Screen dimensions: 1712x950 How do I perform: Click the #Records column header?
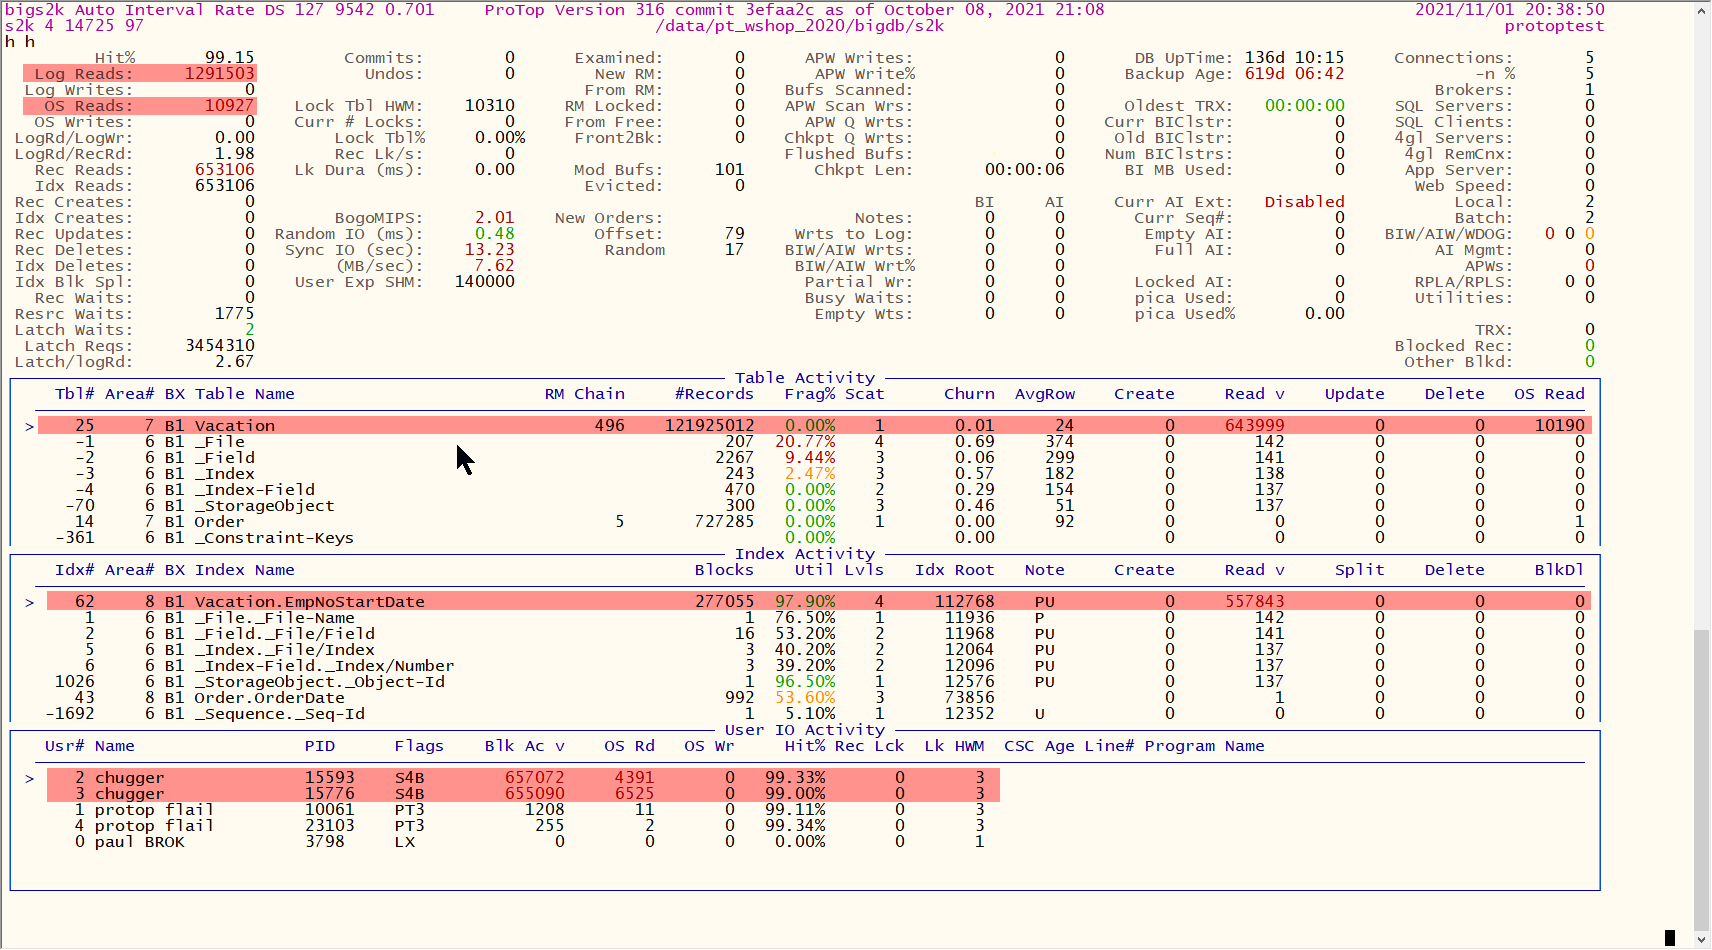tap(714, 394)
